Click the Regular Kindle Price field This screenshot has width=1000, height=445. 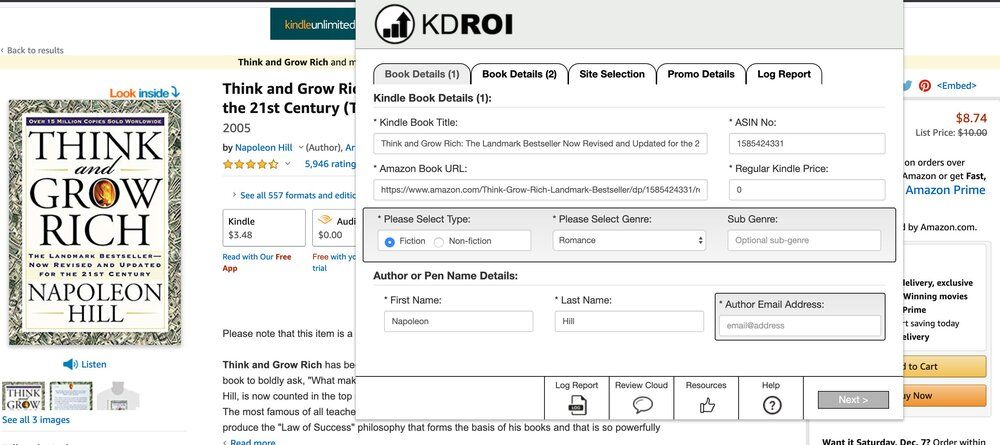click(807, 189)
